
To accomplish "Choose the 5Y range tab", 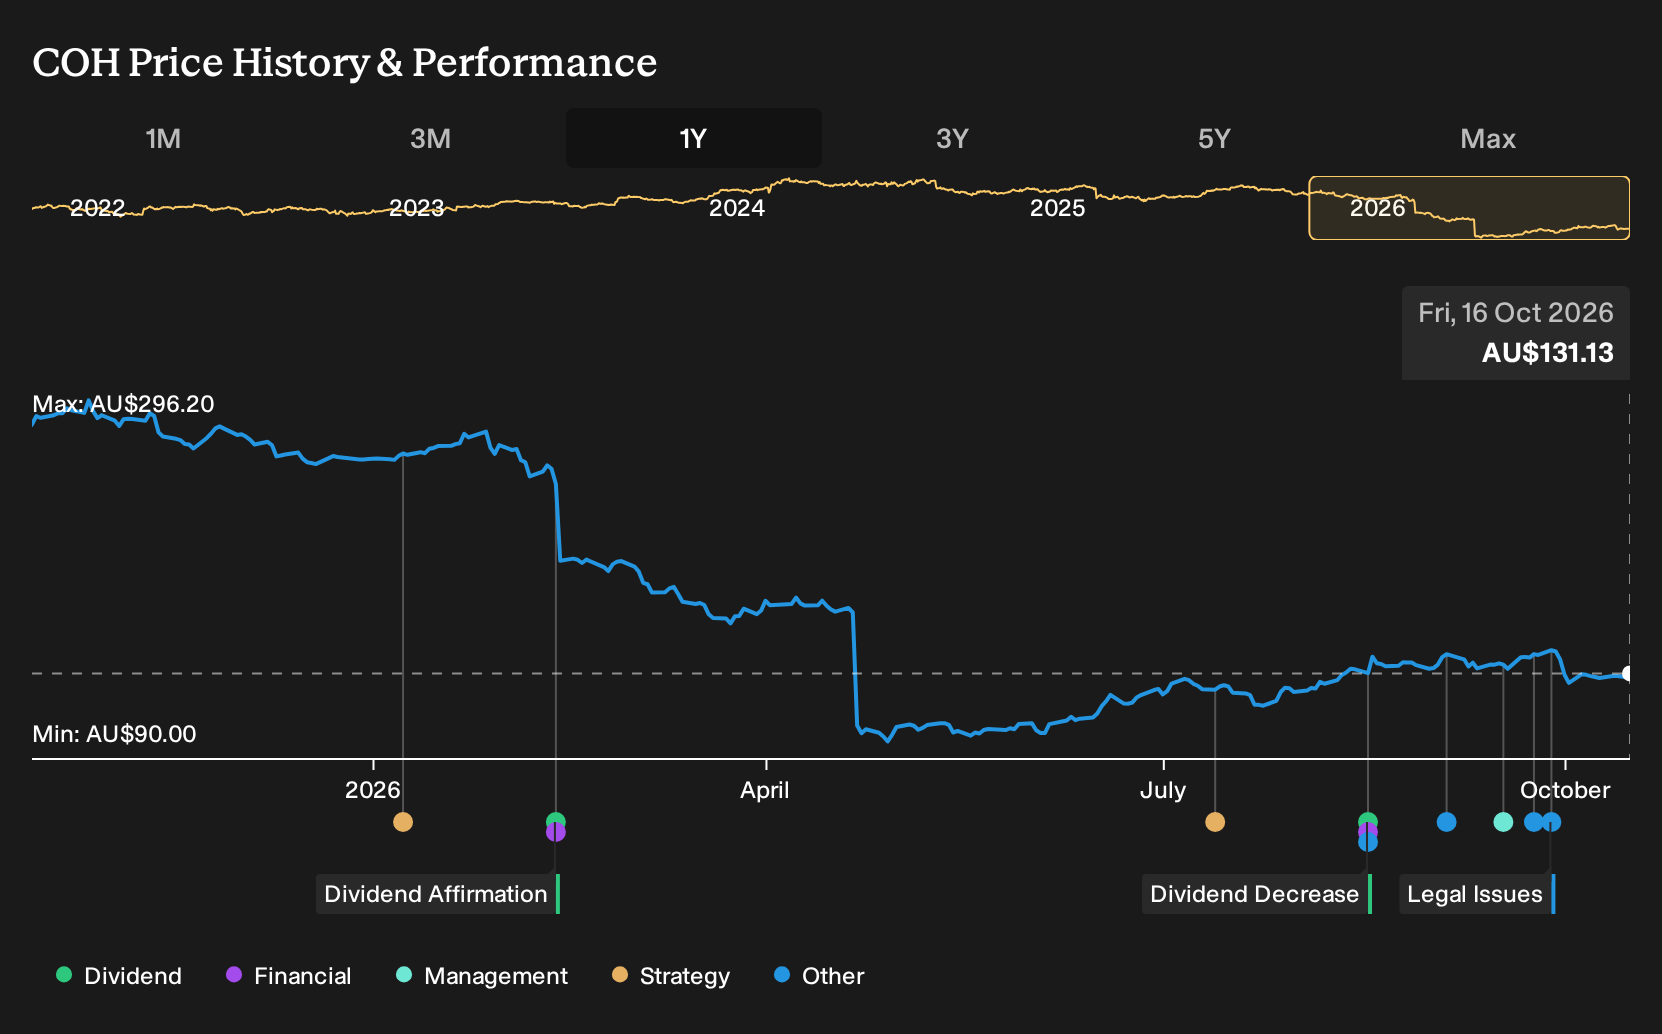I will click(1214, 138).
